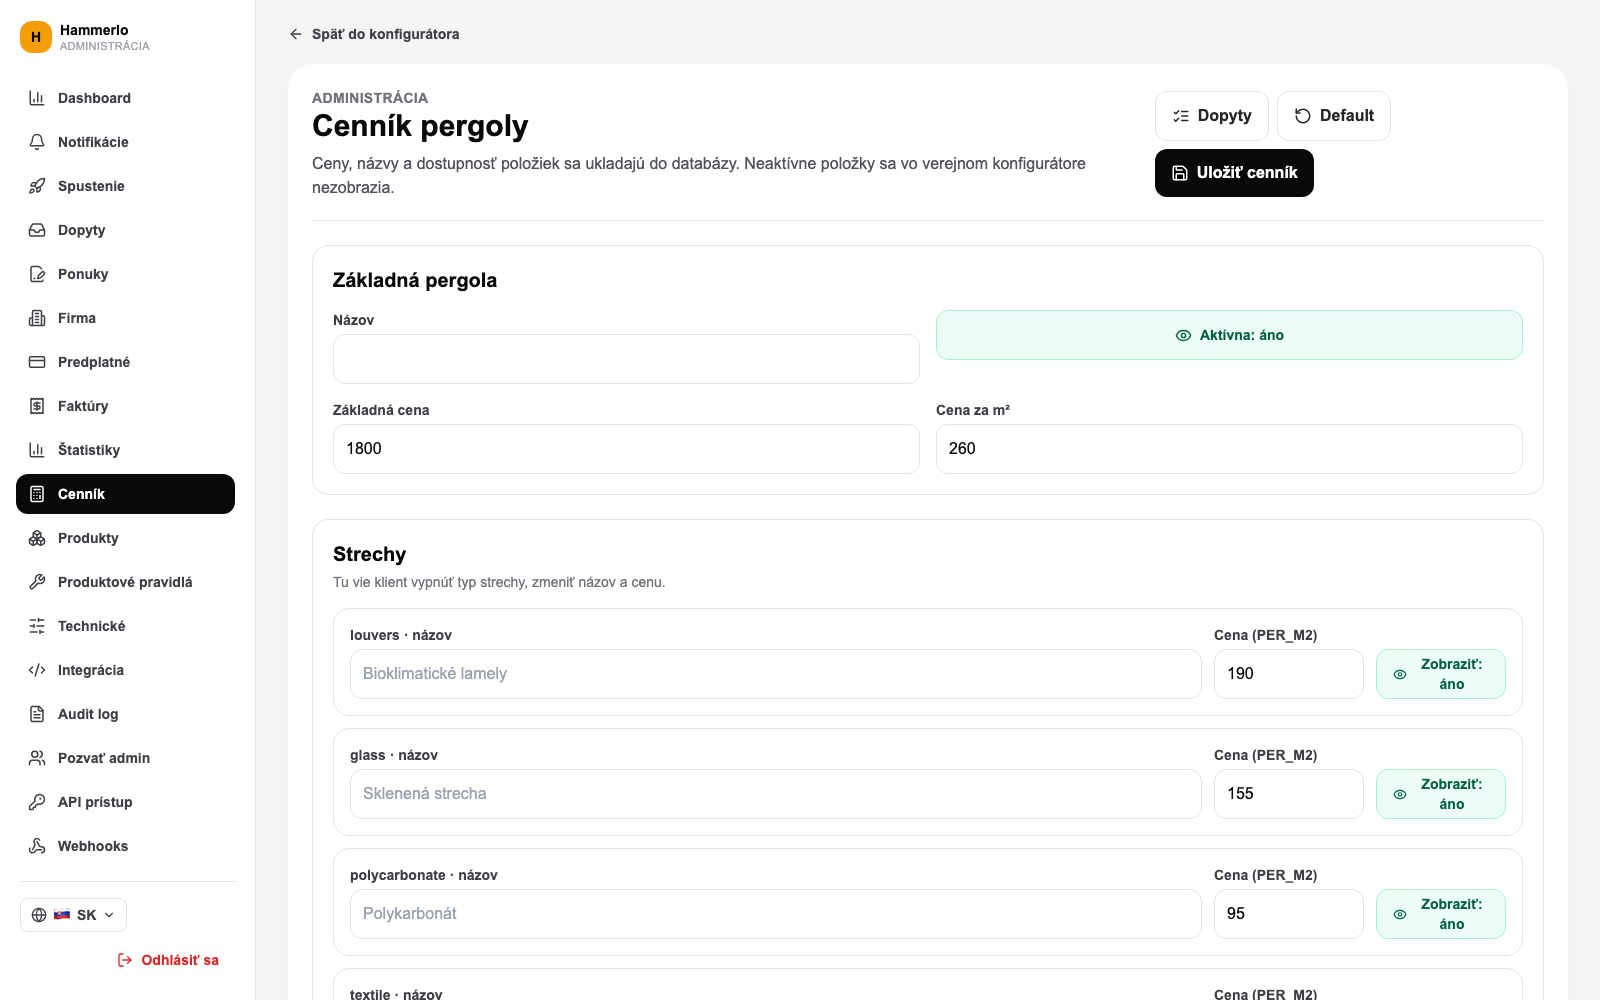Image resolution: width=1600 pixels, height=1000 pixels.
Task: Open Dashboard in the sidebar
Action: click(x=125, y=98)
